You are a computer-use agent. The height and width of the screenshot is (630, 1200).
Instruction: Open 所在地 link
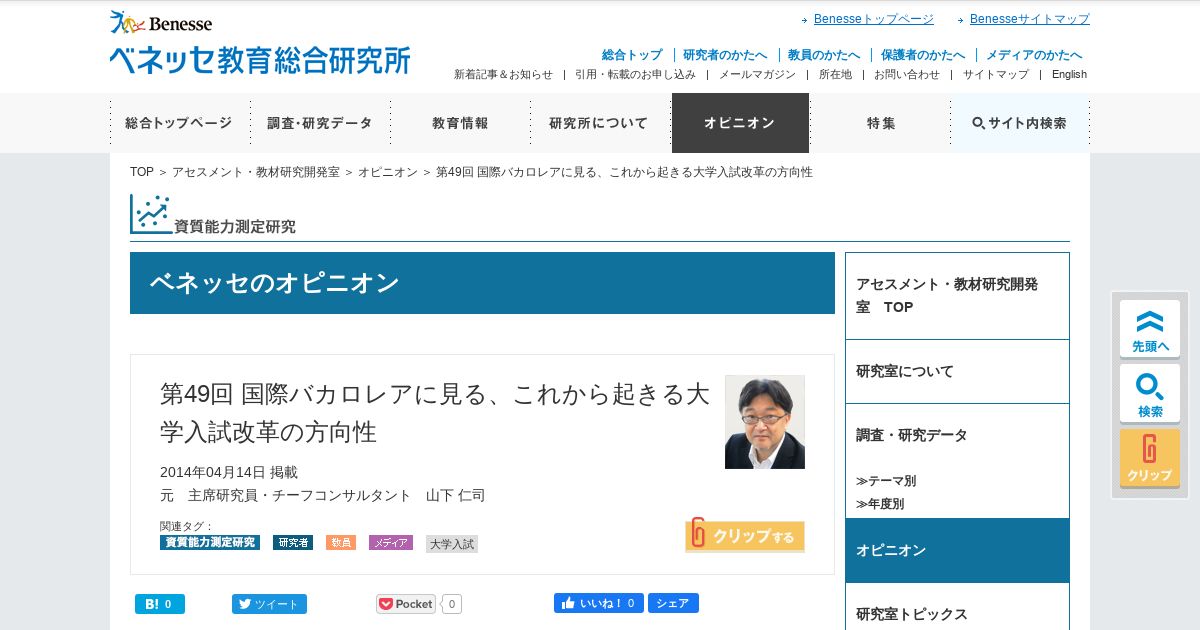835,75
